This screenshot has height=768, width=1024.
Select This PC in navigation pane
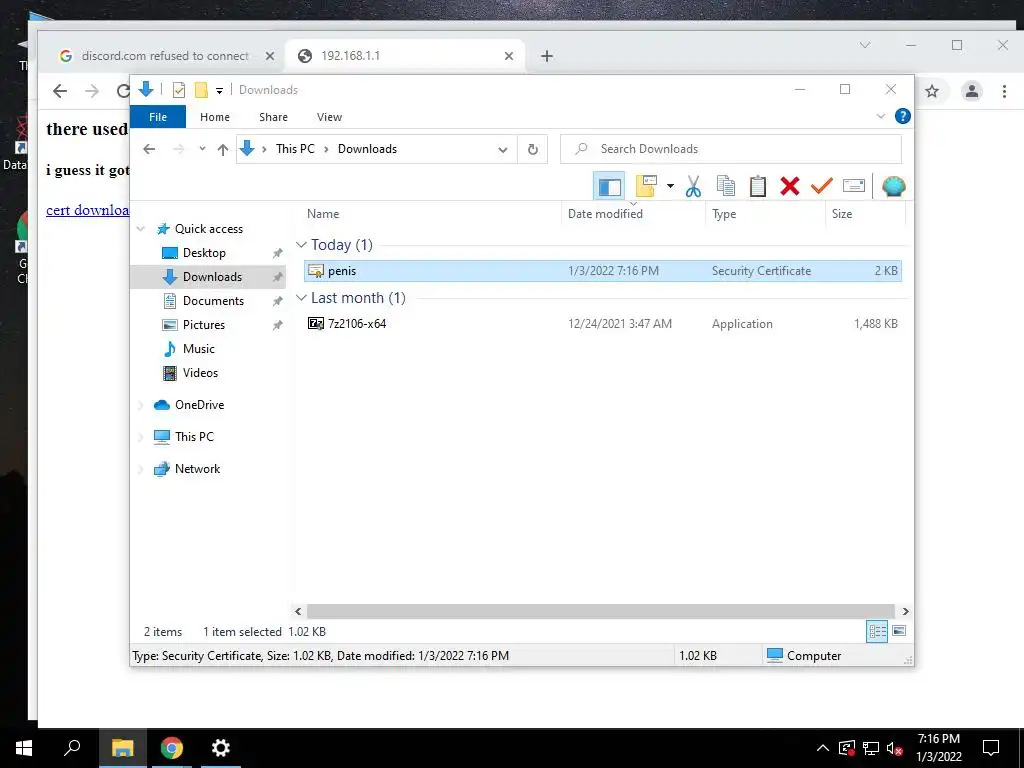194,437
